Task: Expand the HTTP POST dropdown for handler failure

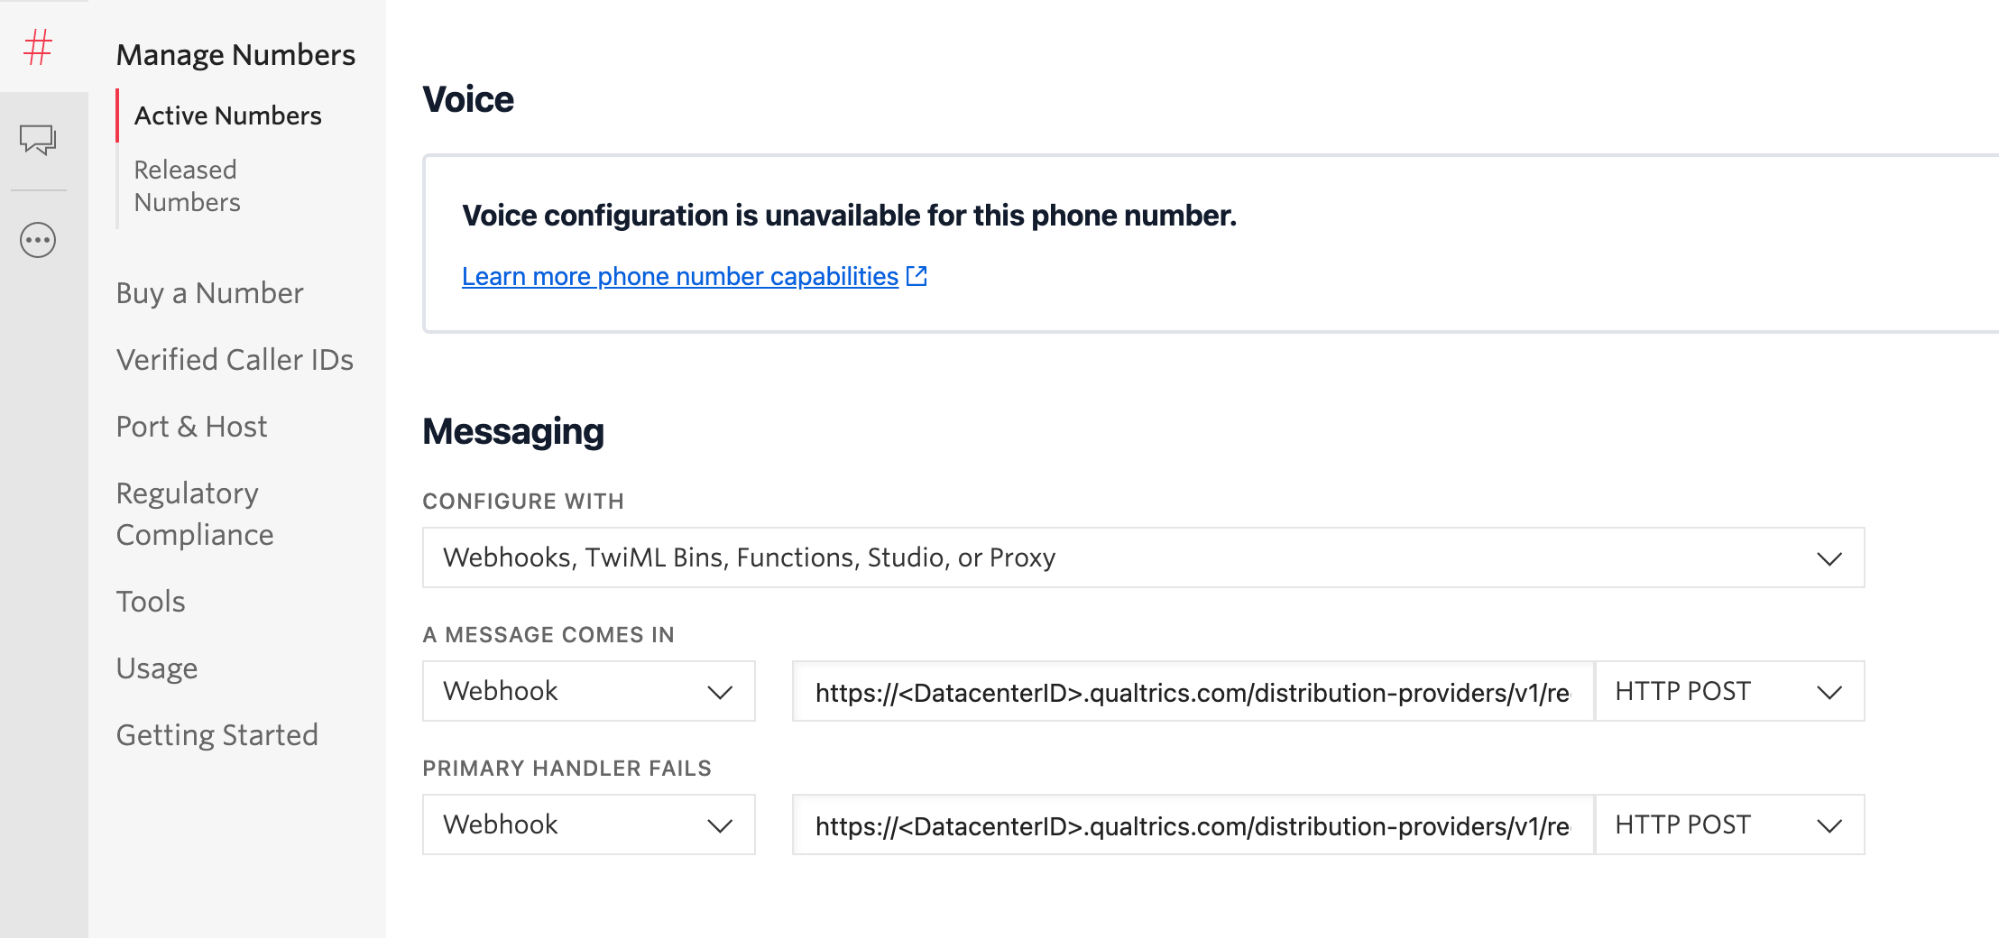Action: (x=1831, y=825)
